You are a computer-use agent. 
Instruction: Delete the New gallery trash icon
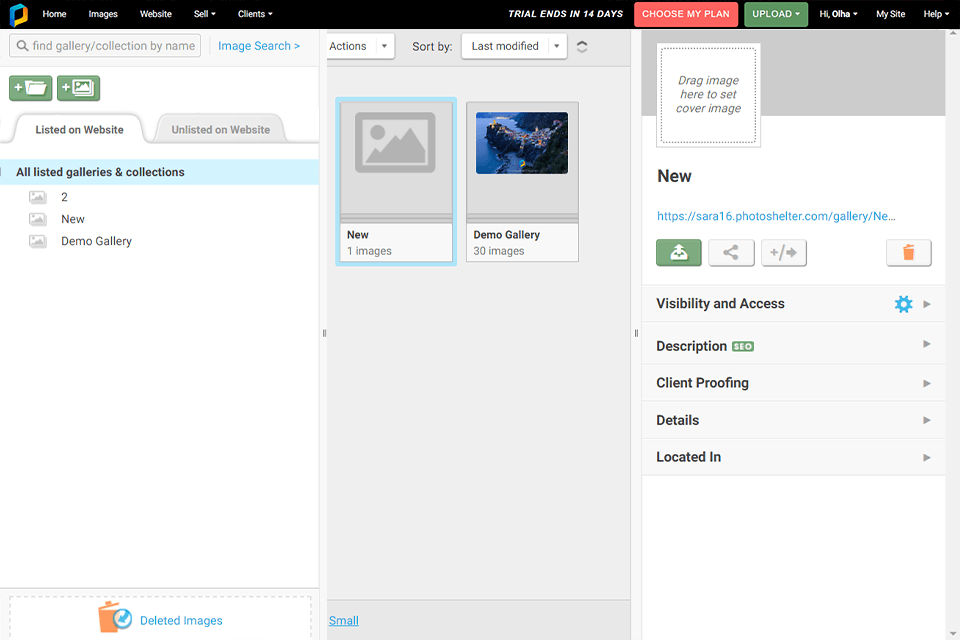tap(909, 252)
